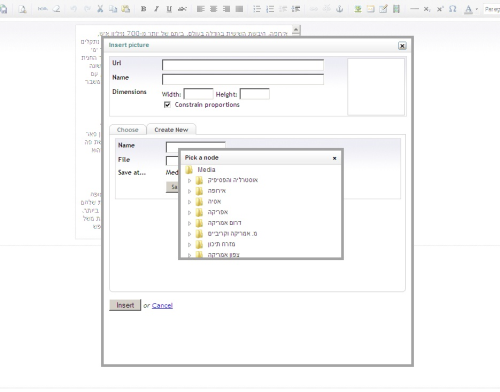Insert a numbered list

[270, 9]
